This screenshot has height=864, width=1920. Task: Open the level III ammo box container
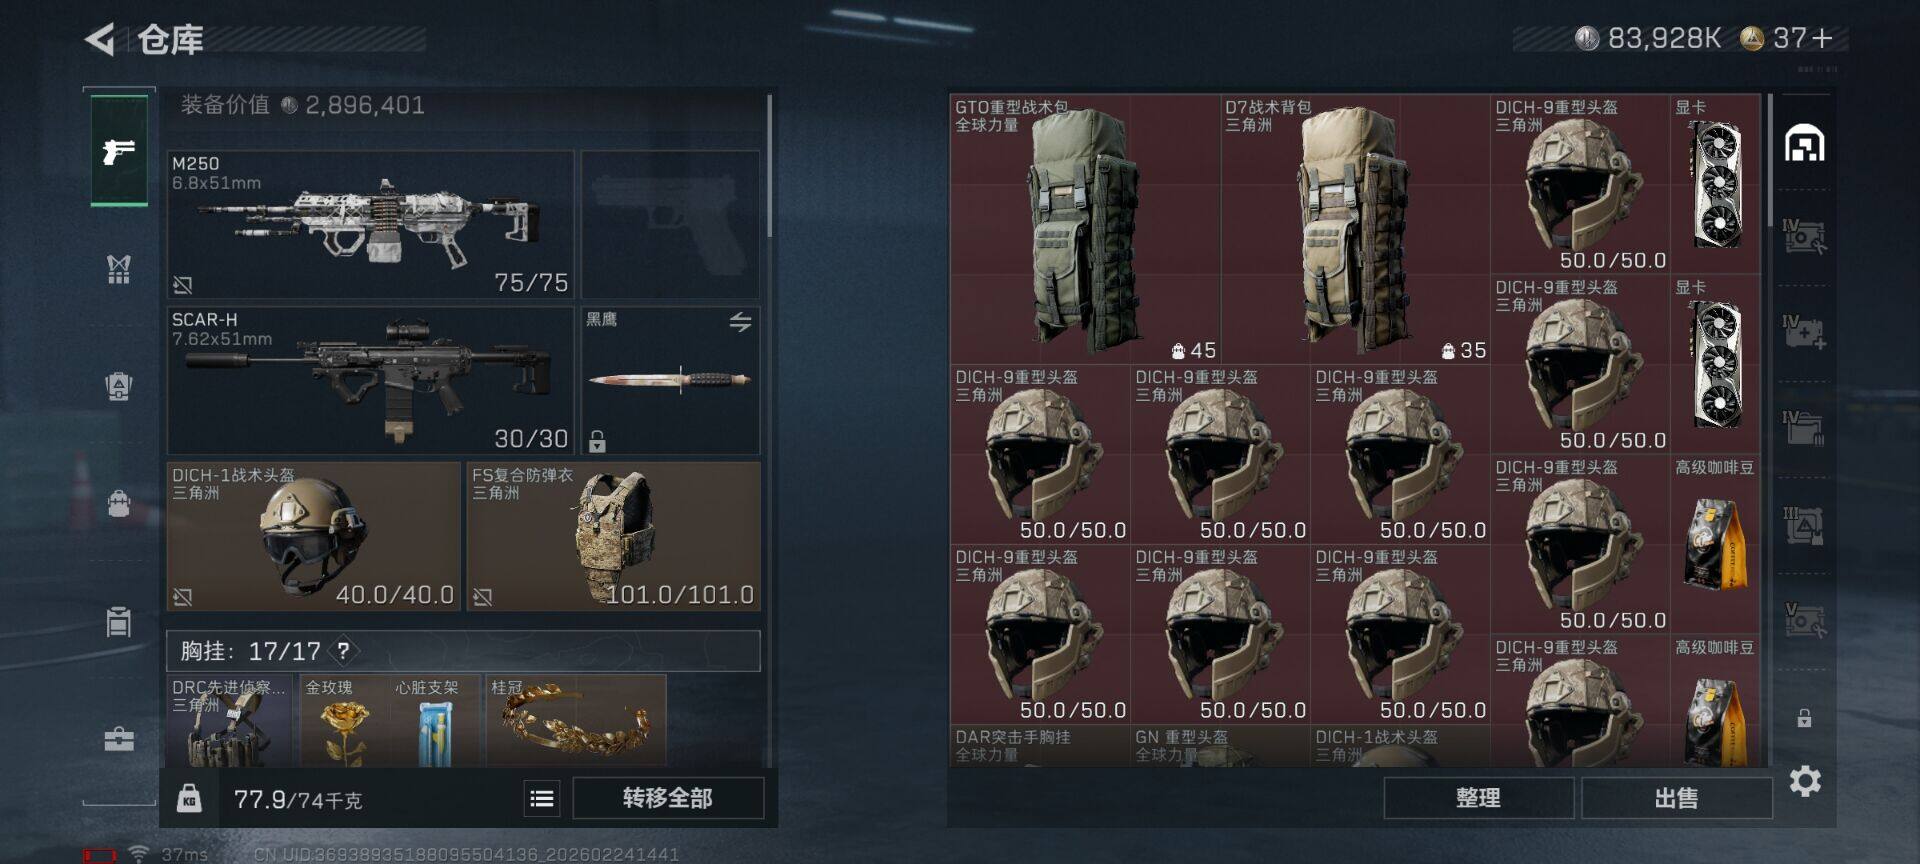1805,526
